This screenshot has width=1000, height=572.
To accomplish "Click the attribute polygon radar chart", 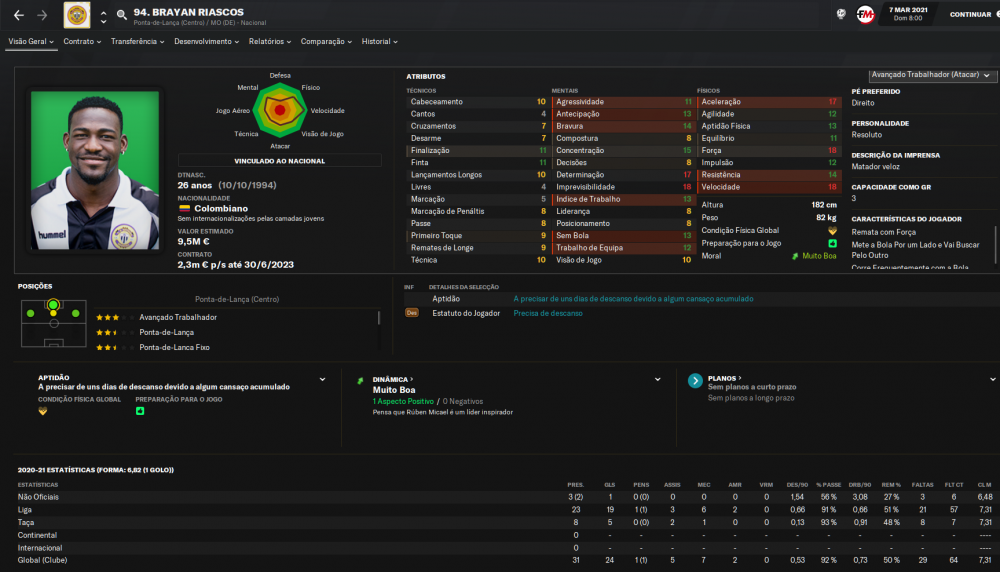I will (x=280, y=110).
